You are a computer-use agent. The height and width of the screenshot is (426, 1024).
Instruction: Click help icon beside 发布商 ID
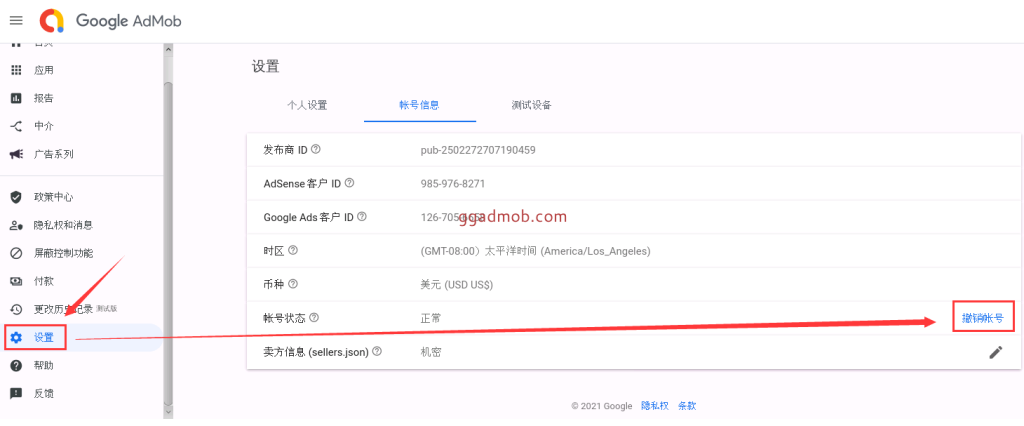tap(316, 150)
